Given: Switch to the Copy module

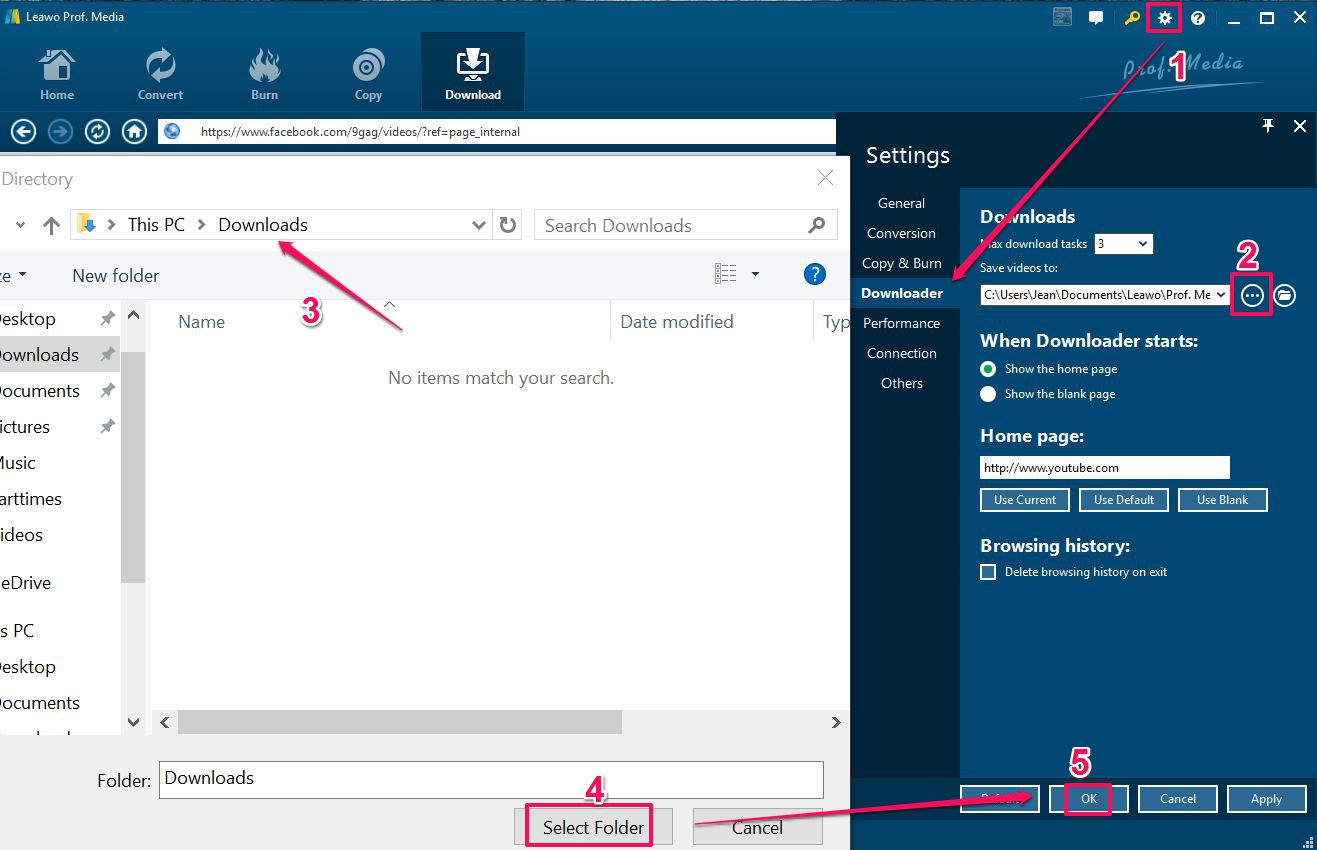Looking at the screenshot, I should coord(368,74).
